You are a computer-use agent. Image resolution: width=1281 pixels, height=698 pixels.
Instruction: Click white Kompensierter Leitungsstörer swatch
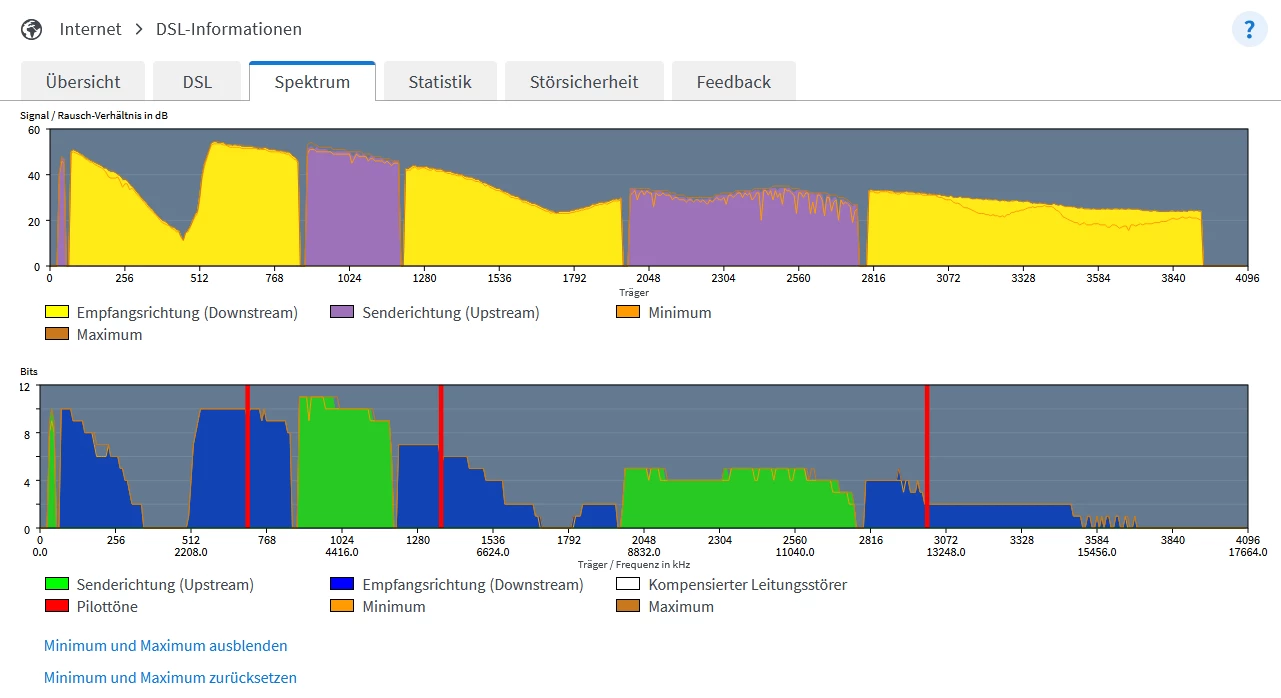point(628,584)
